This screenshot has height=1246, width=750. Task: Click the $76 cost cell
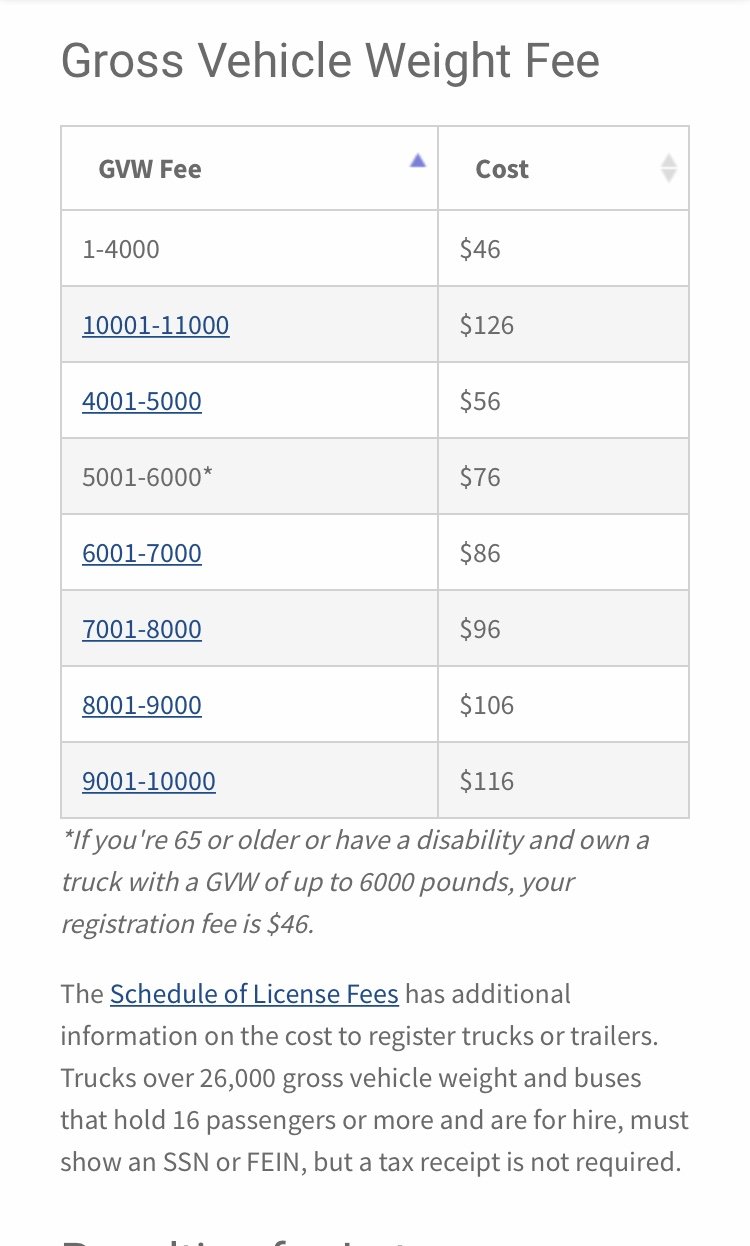click(x=563, y=476)
